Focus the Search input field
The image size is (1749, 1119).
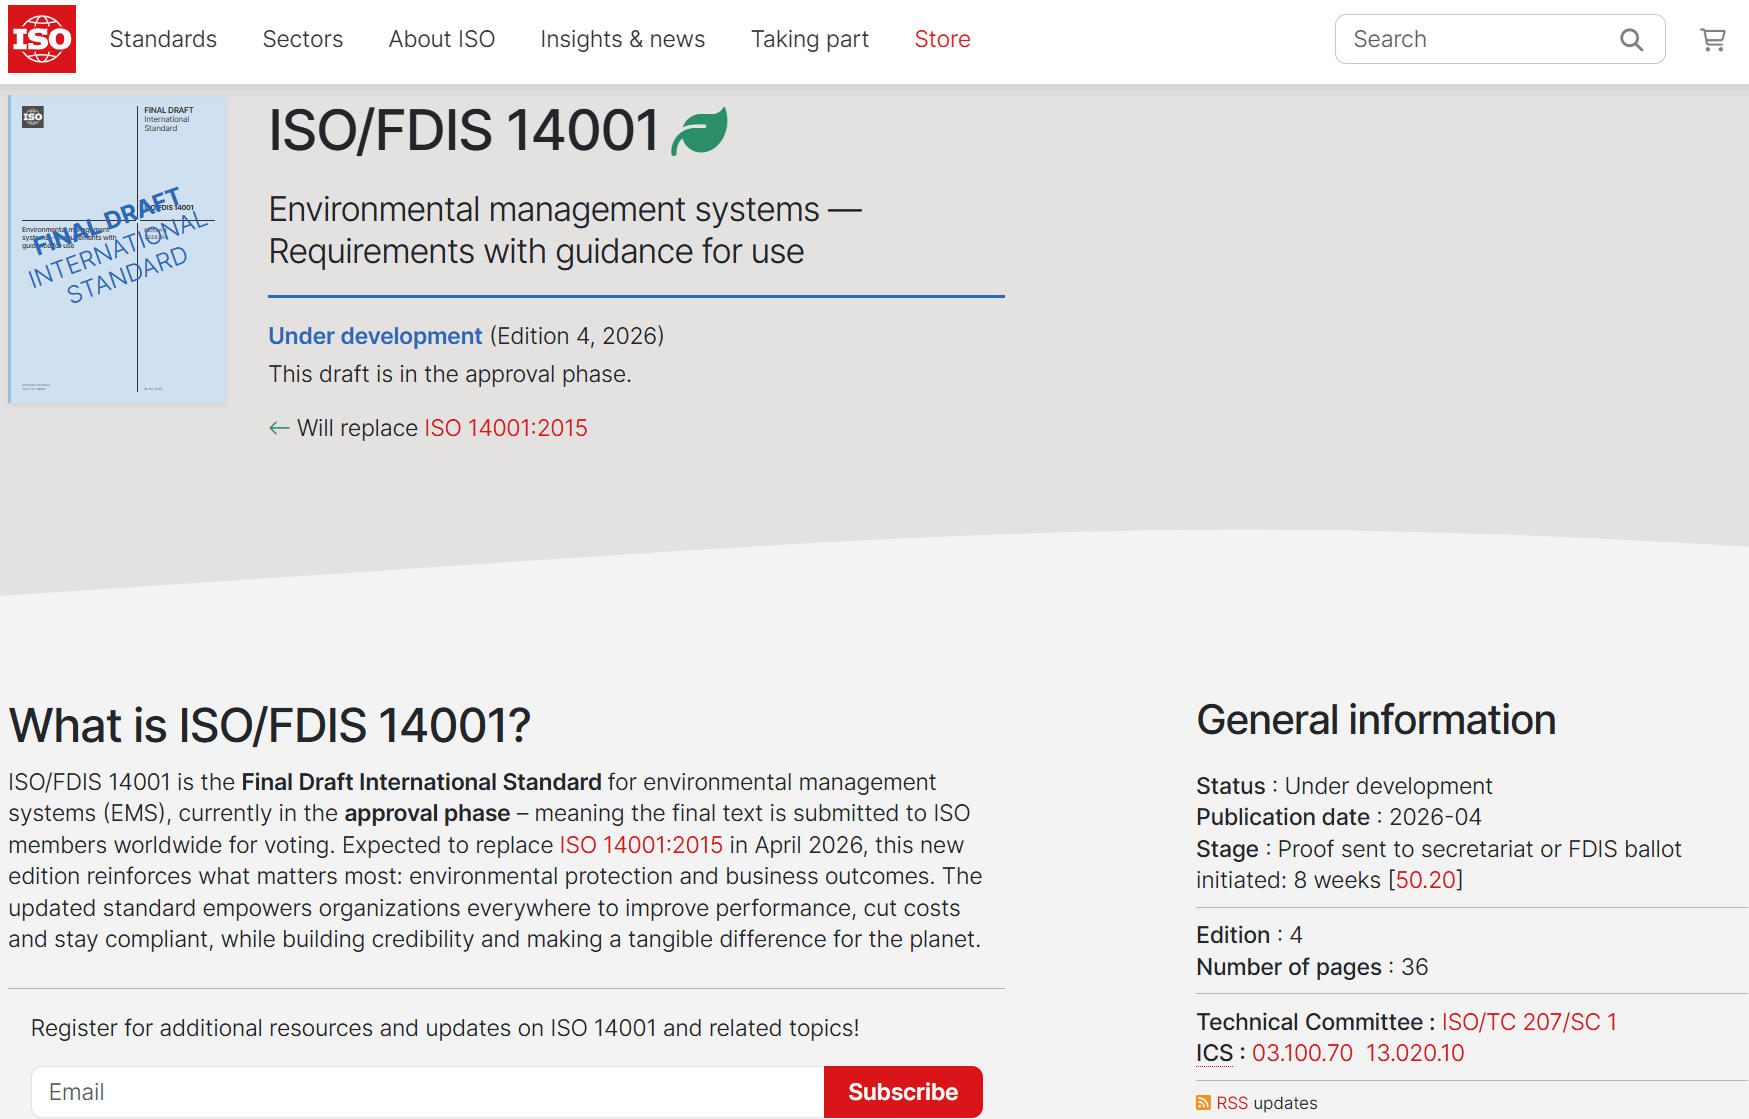tap(1475, 40)
